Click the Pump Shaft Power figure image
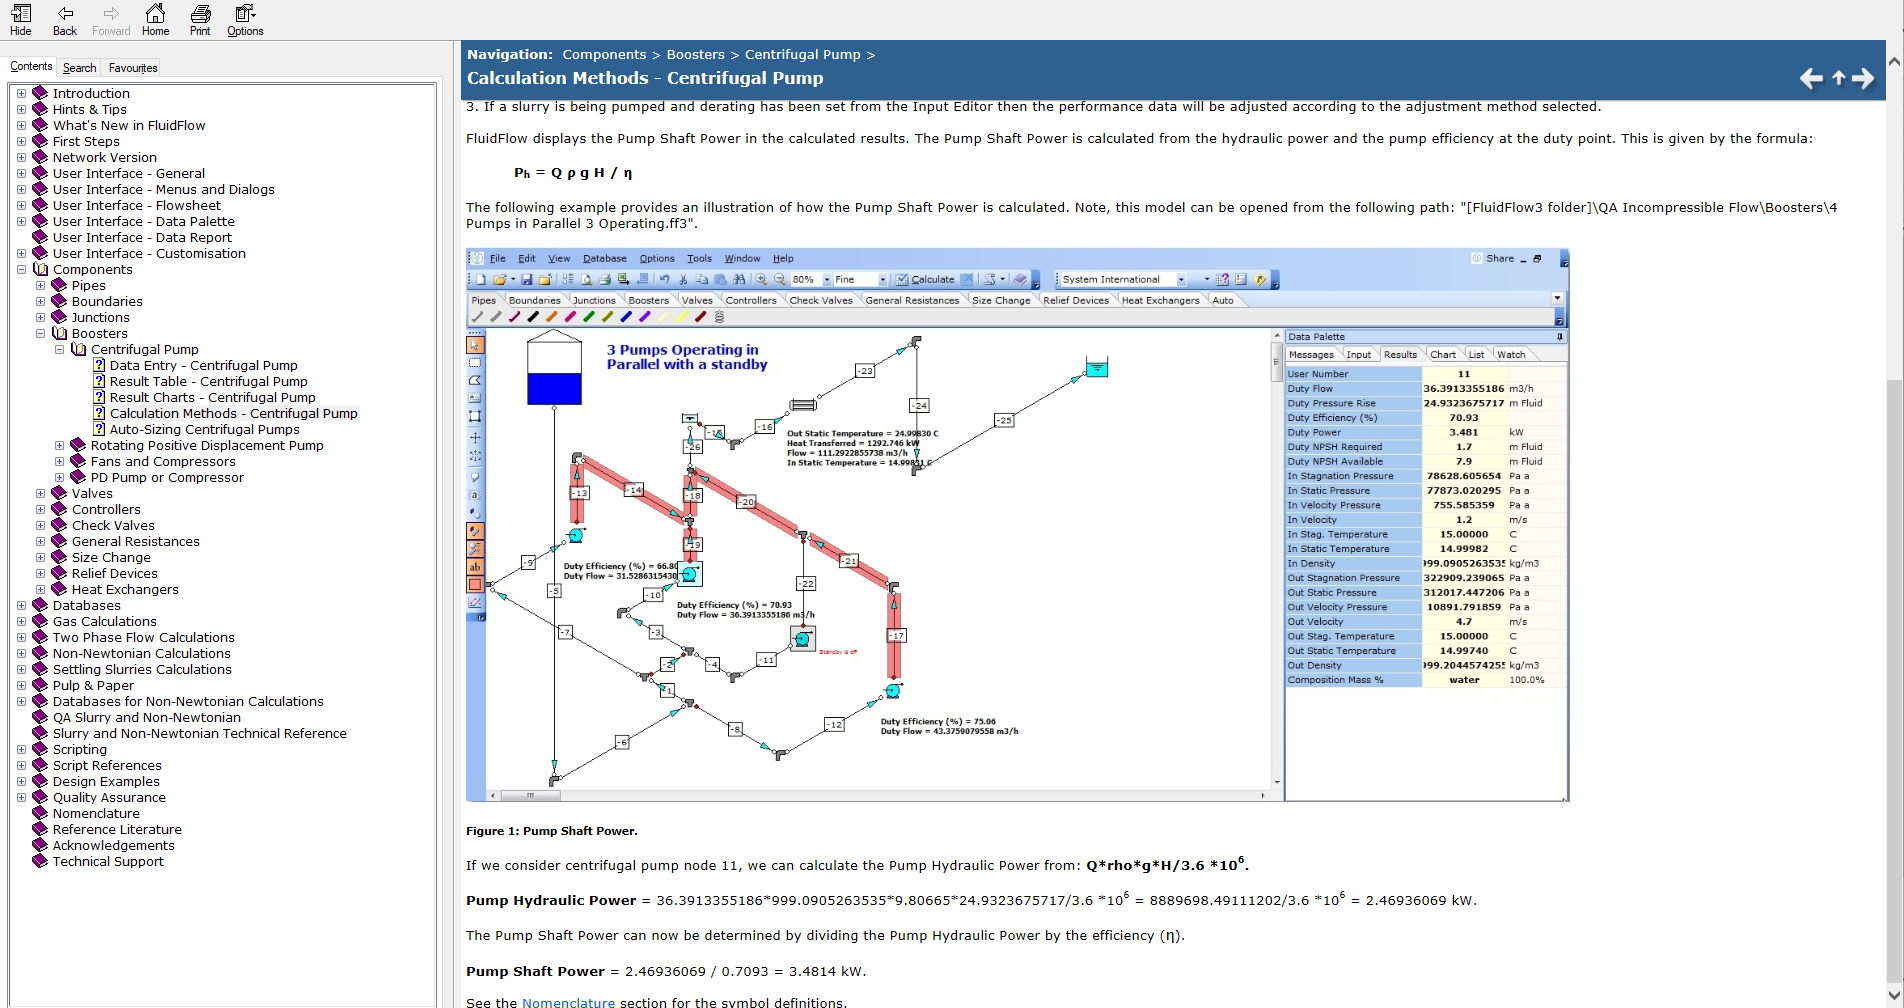Screen dimensions: 1904x1008 click(1017, 525)
